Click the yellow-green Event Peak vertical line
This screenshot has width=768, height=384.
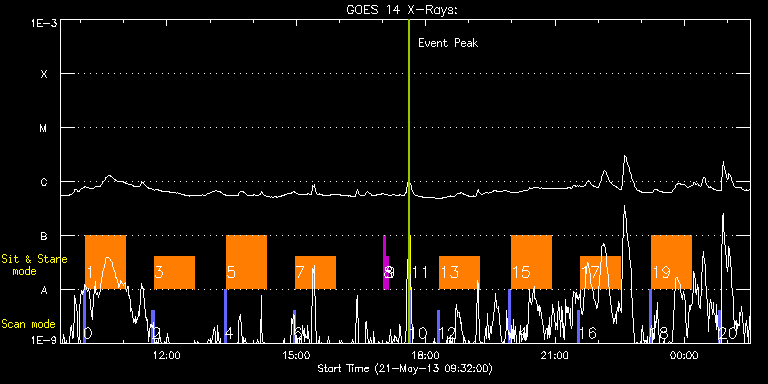(408, 181)
